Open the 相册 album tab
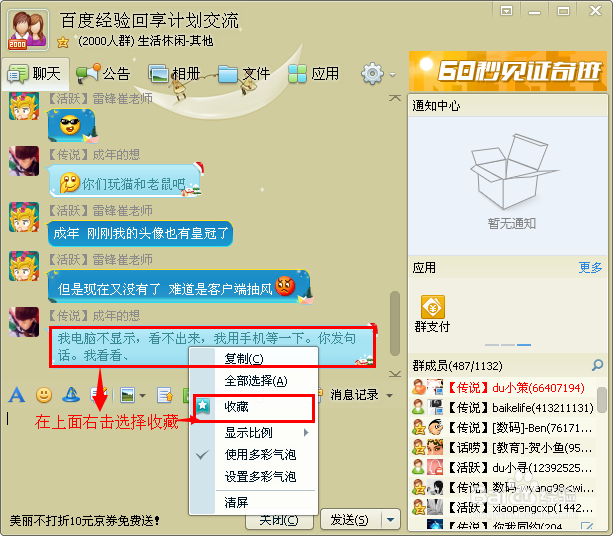 tap(175, 73)
